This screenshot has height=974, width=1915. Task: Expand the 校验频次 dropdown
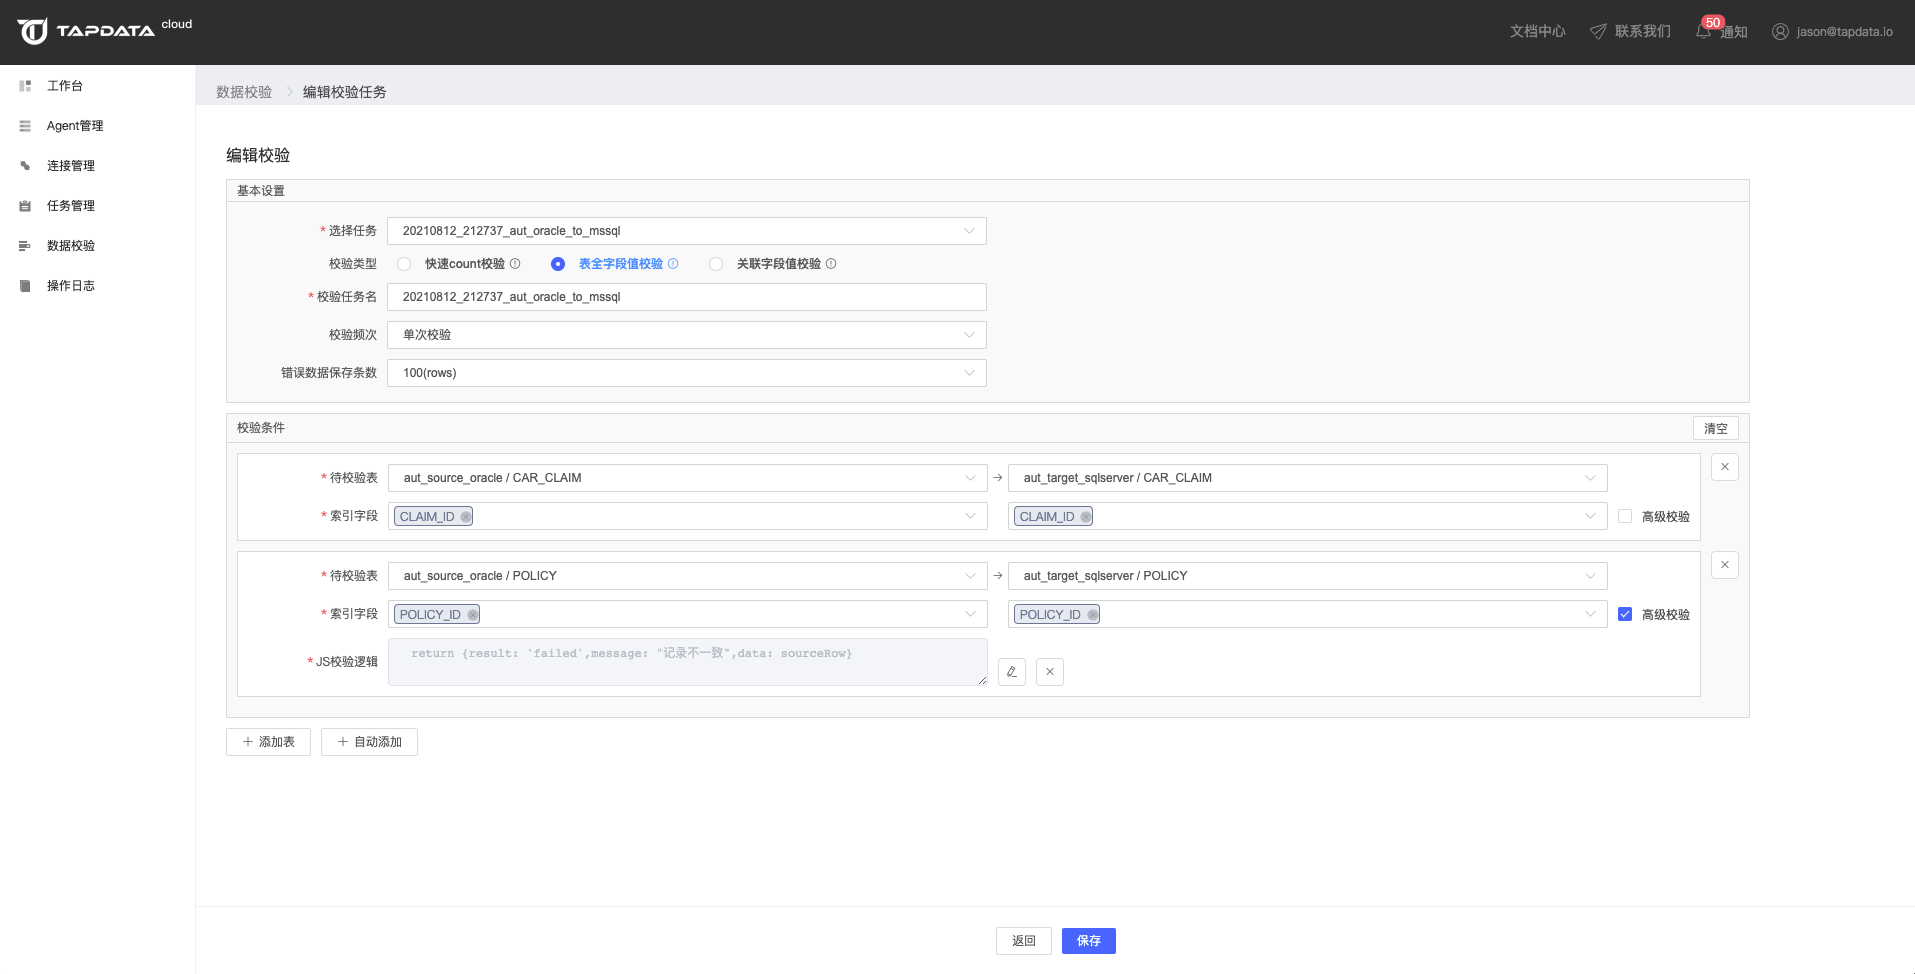click(x=686, y=335)
